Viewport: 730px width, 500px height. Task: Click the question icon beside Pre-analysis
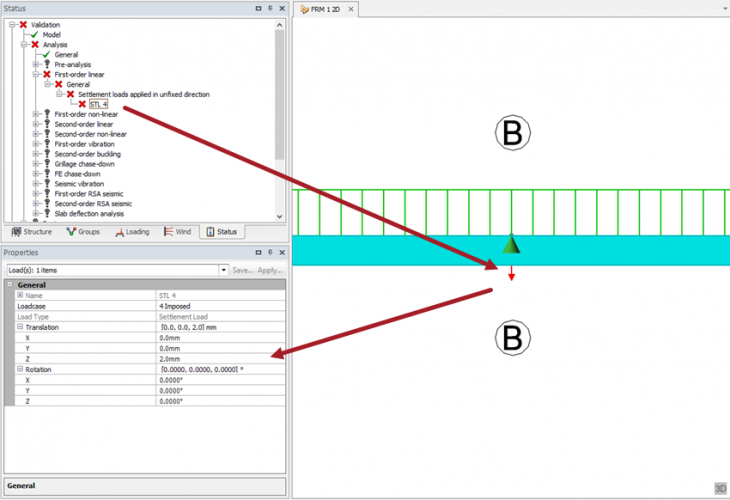(x=47, y=64)
